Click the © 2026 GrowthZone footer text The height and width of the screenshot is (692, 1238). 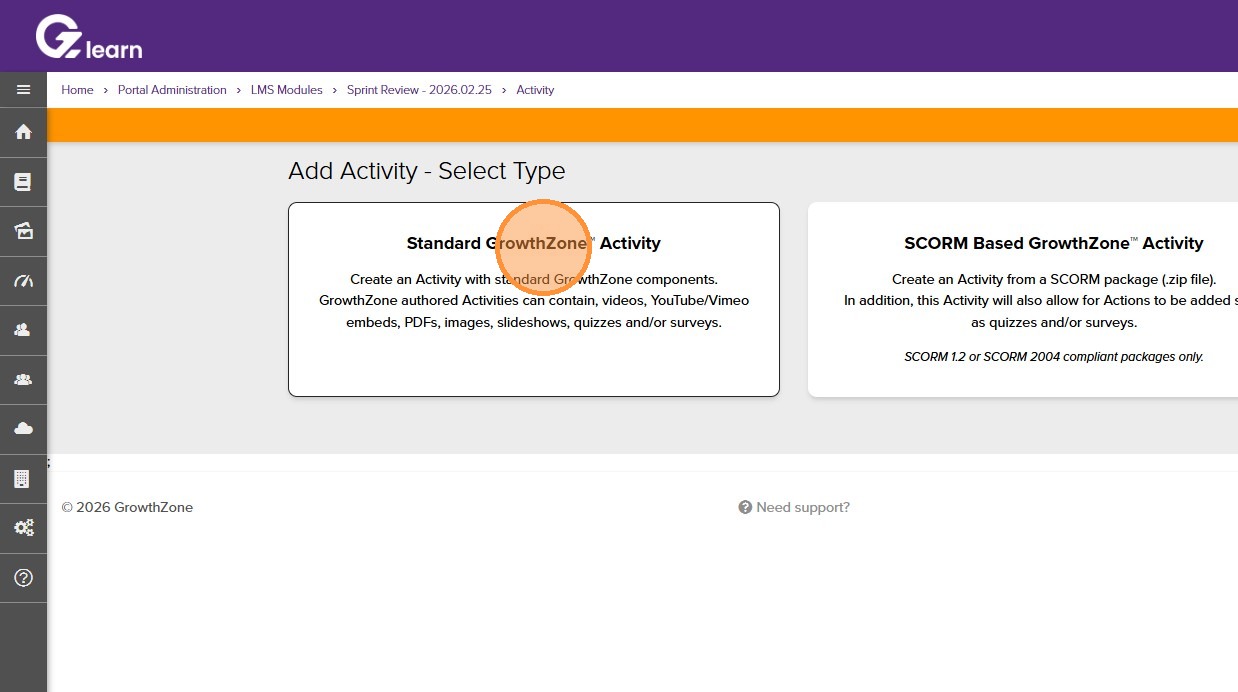point(127,507)
